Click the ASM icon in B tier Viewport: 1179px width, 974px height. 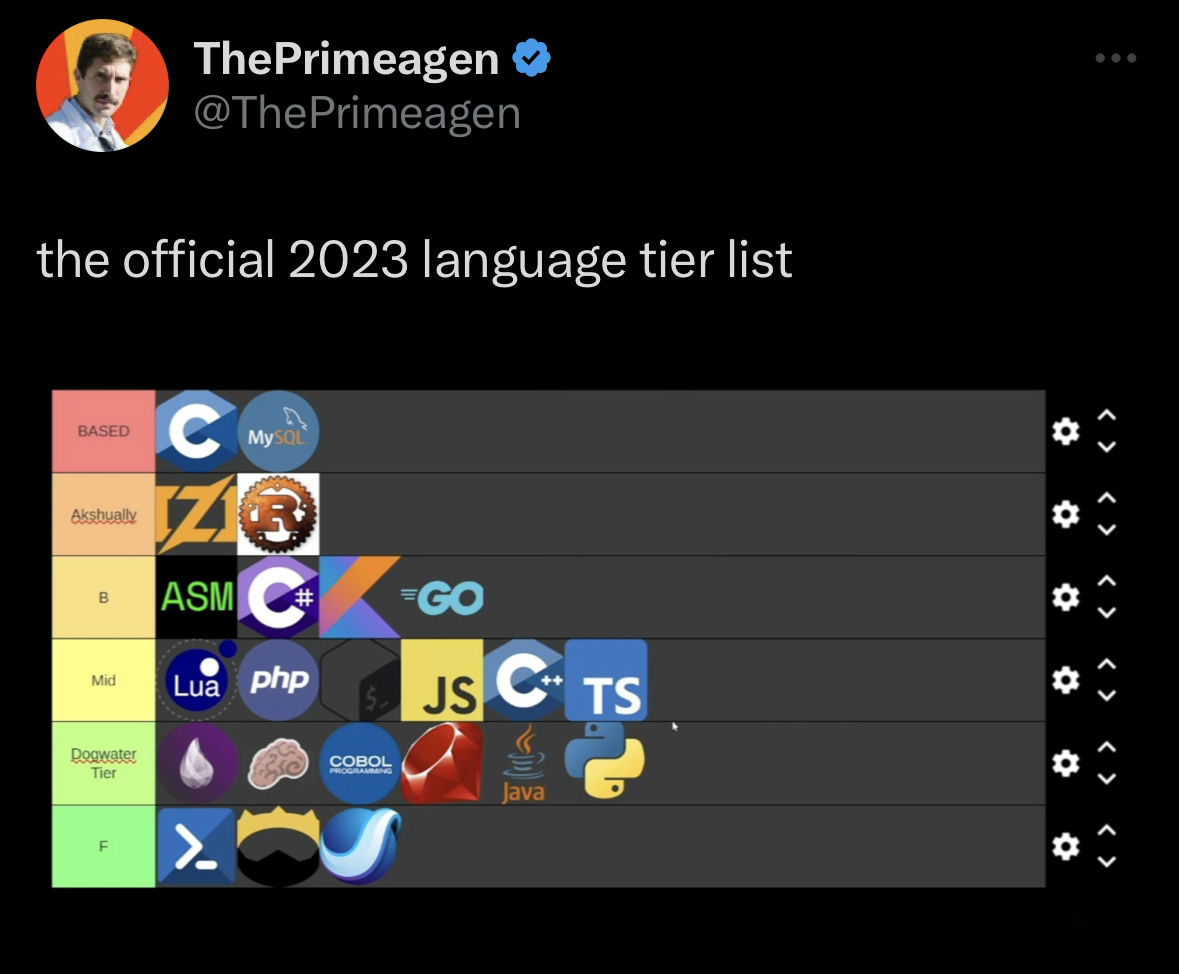point(197,597)
